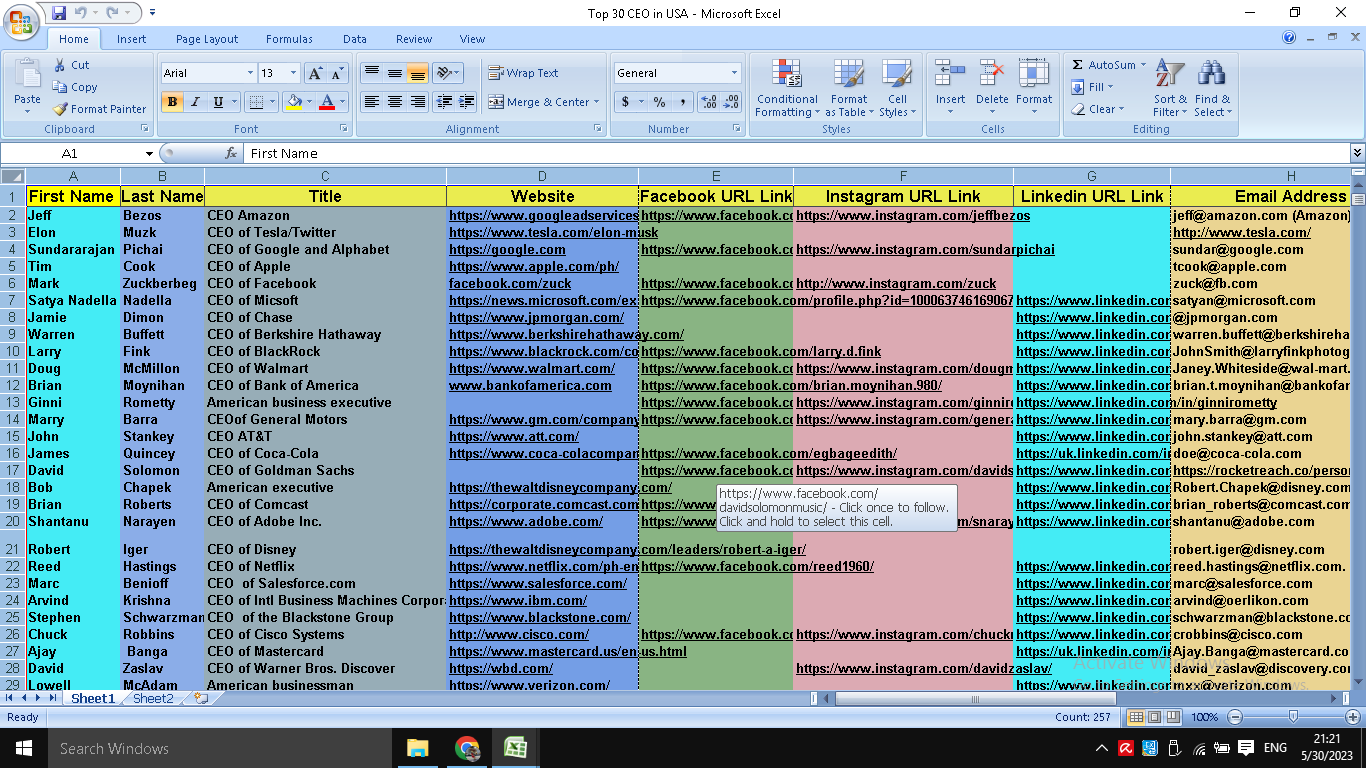
Task: Expand the Merge & Center dropdown arrow
Action: 596,102
